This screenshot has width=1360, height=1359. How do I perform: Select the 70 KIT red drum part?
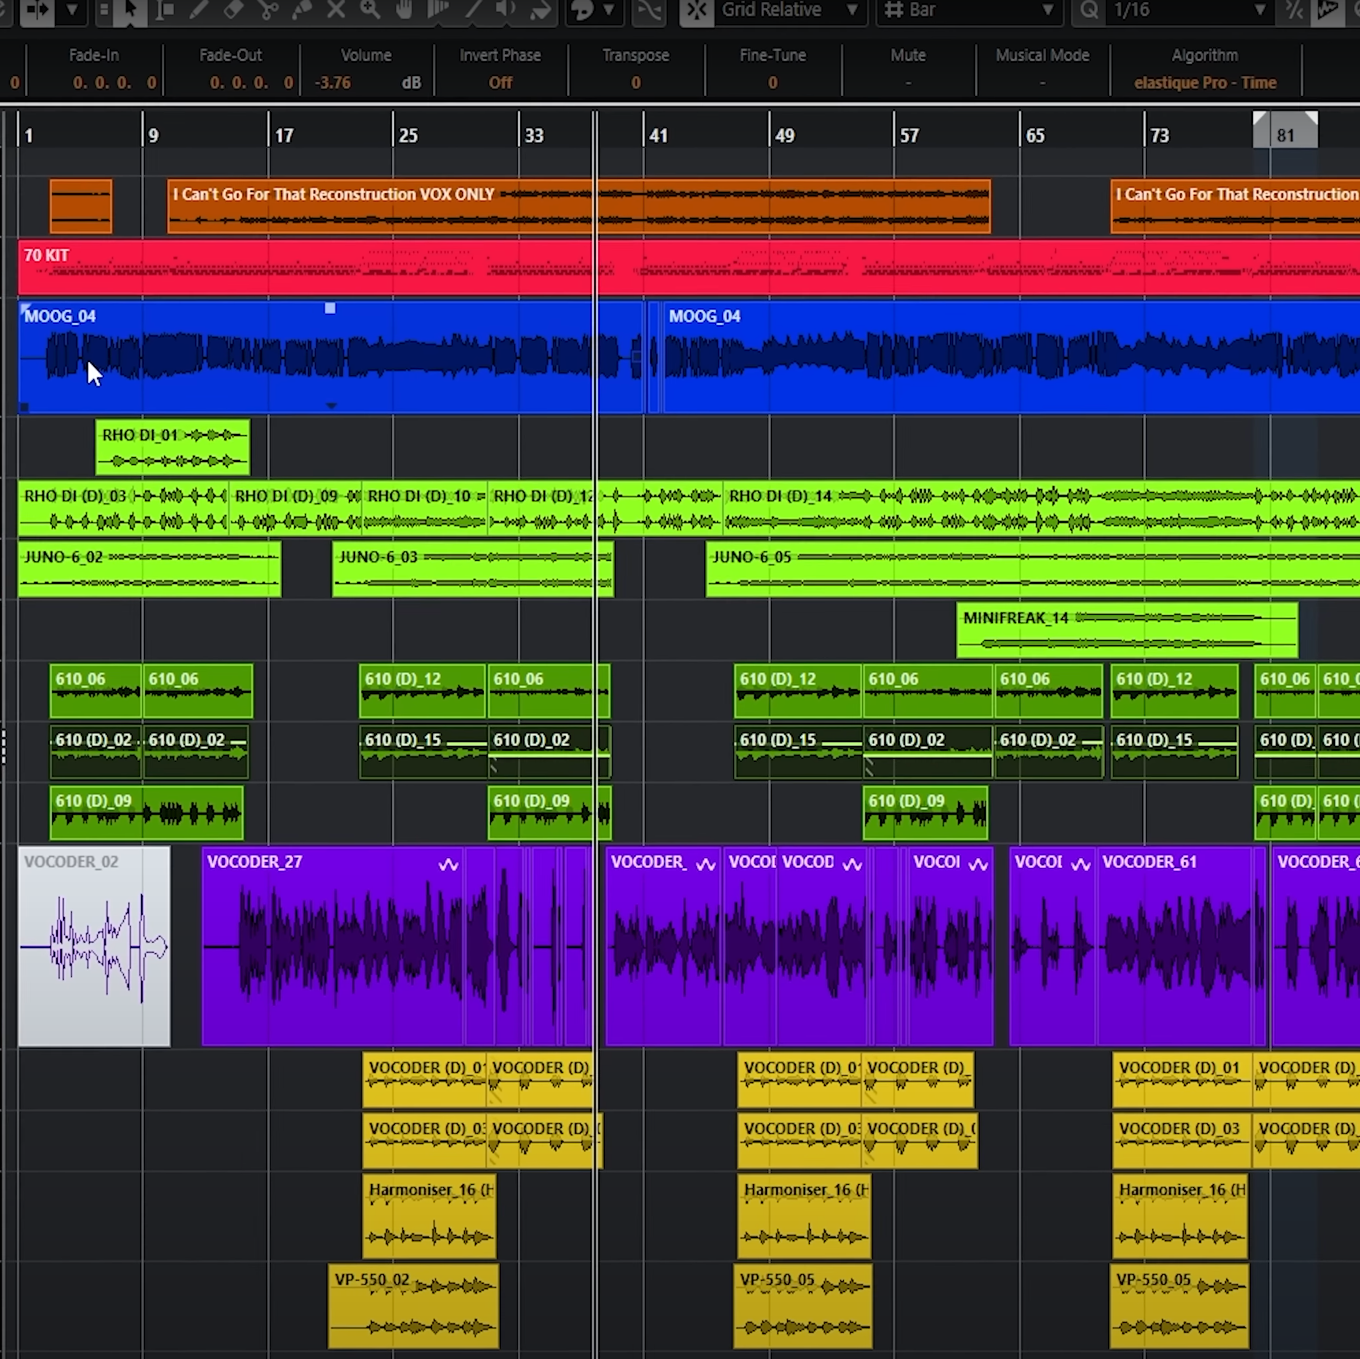click(689, 267)
